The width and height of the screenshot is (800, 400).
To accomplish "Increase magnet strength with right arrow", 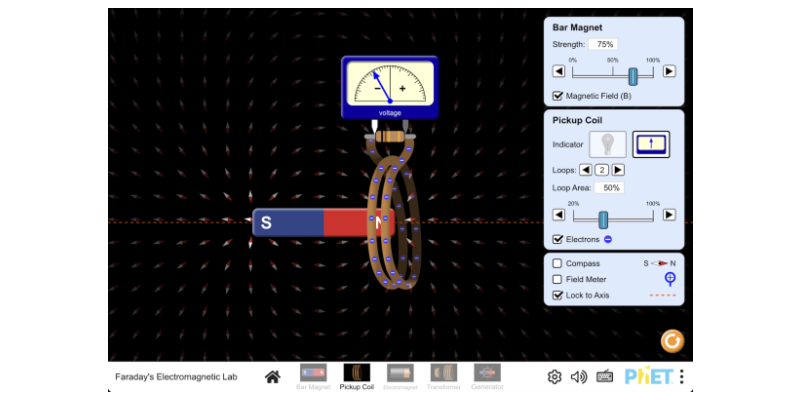I will pyautogui.click(x=669, y=71).
